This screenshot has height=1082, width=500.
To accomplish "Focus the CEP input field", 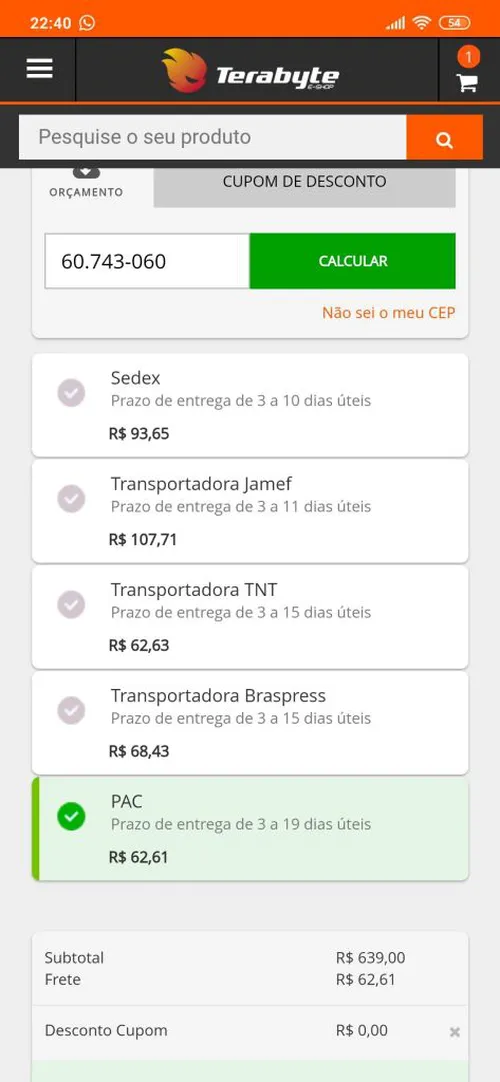I will 147,261.
